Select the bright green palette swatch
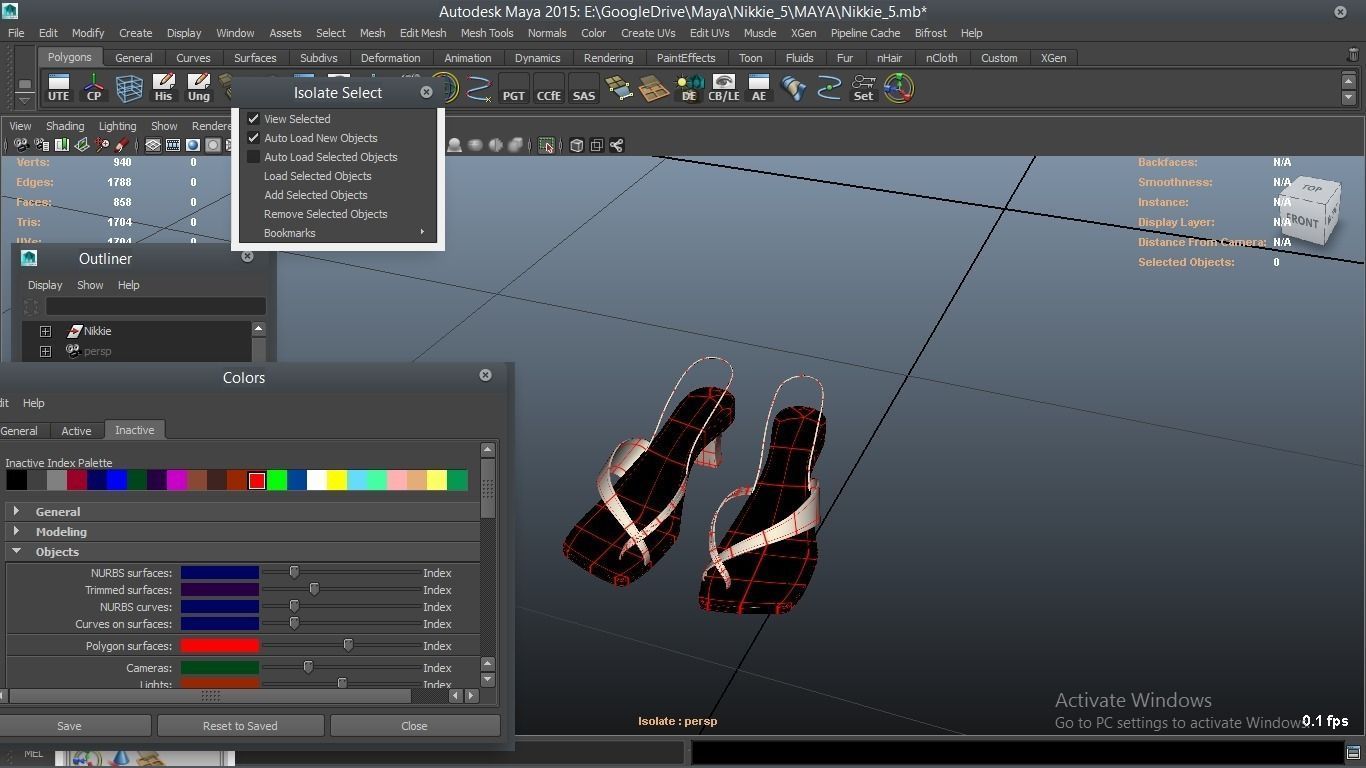This screenshot has width=1366, height=768. (x=277, y=481)
